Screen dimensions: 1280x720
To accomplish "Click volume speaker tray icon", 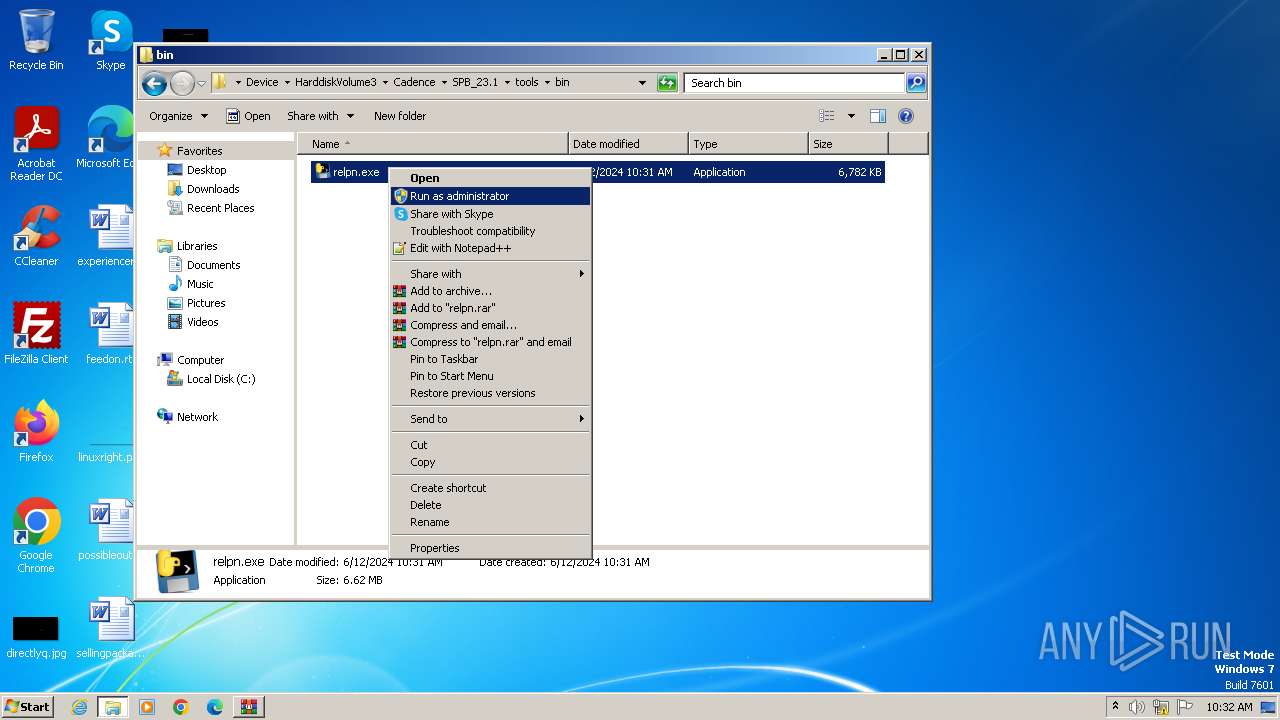I will tap(1137, 707).
